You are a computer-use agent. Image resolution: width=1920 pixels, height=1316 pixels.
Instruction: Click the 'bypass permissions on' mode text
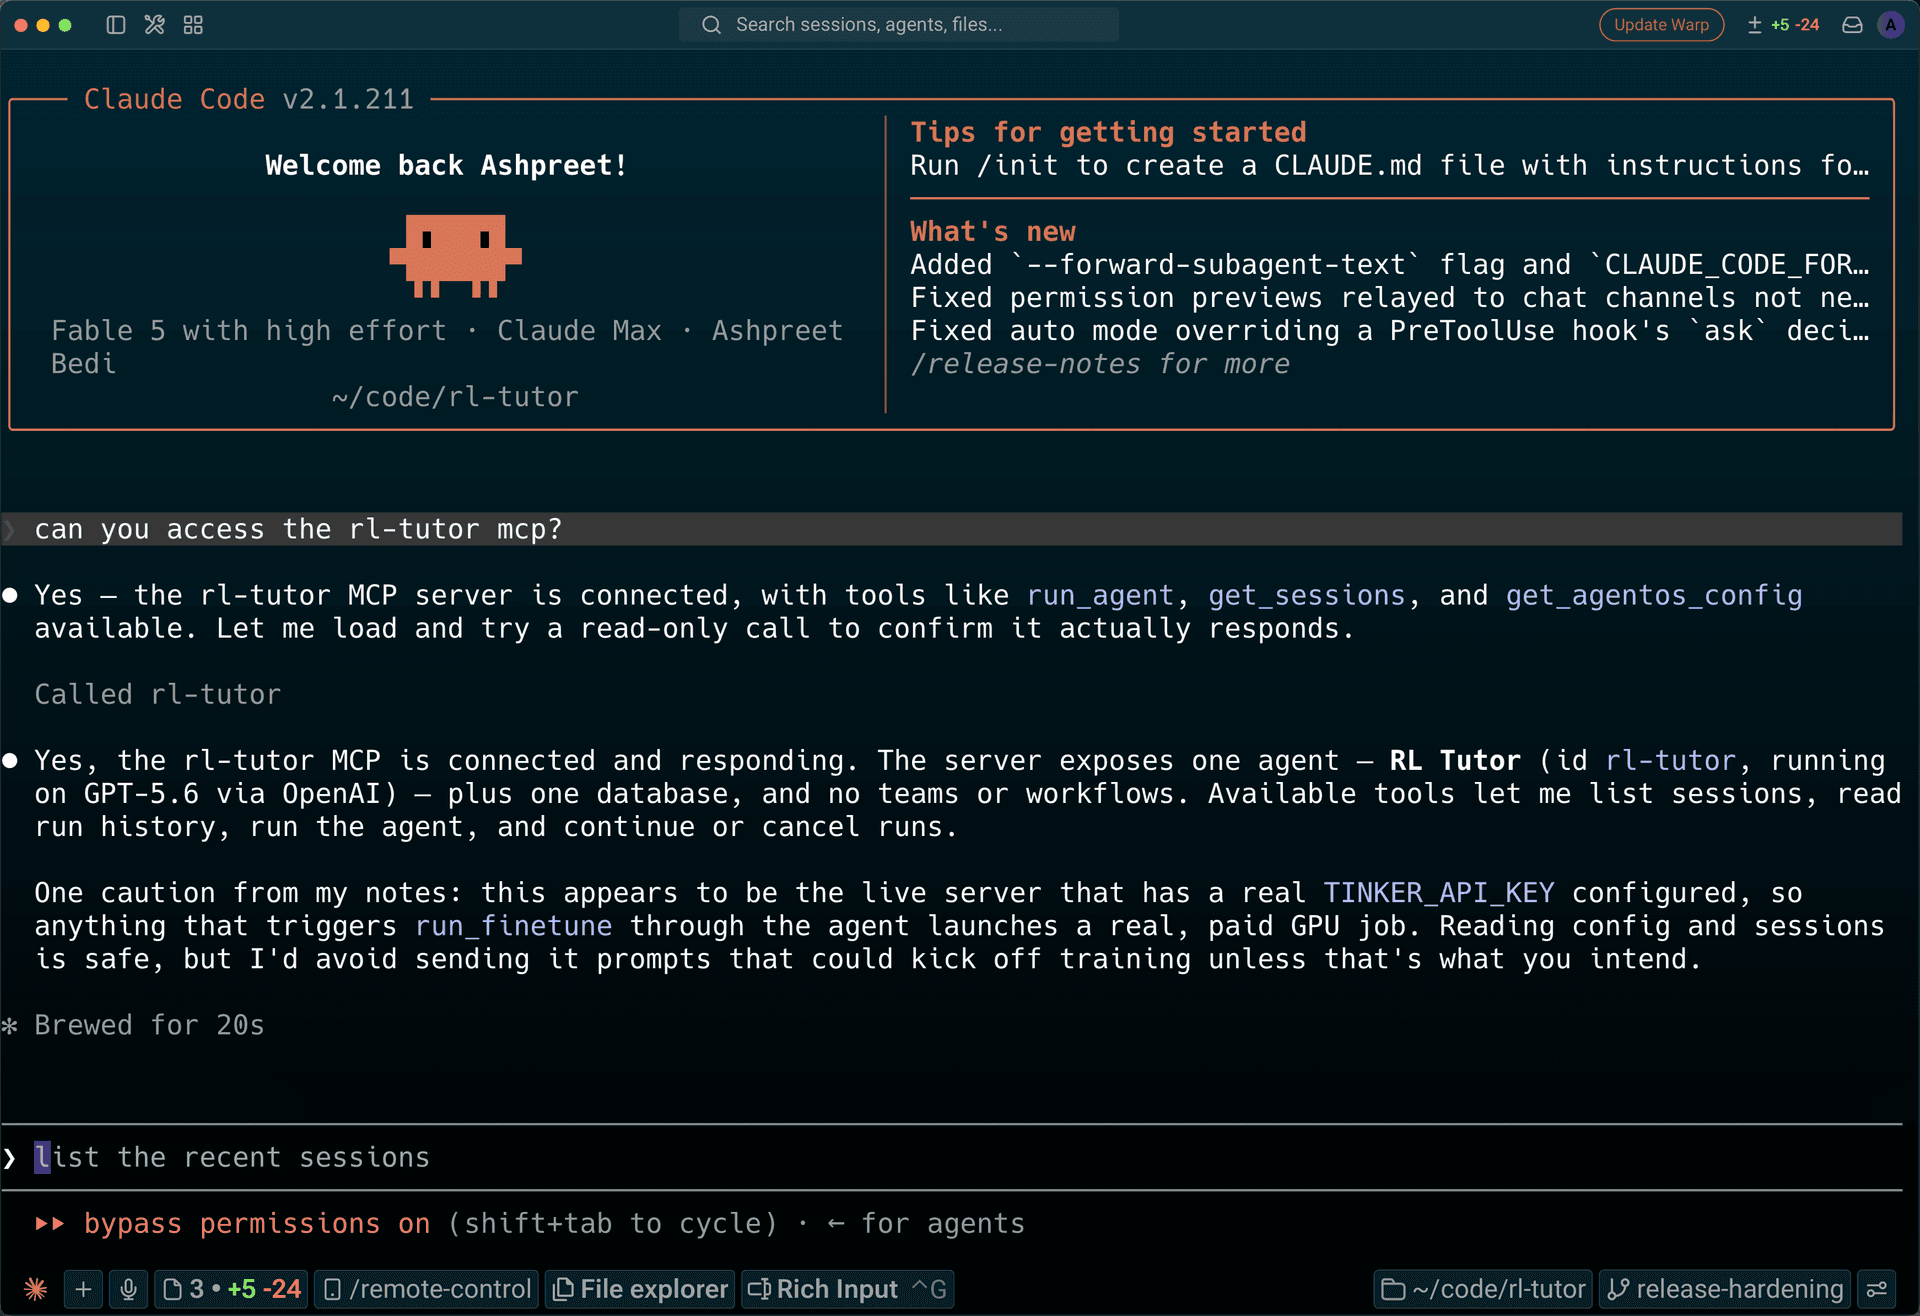coord(257,1223)
